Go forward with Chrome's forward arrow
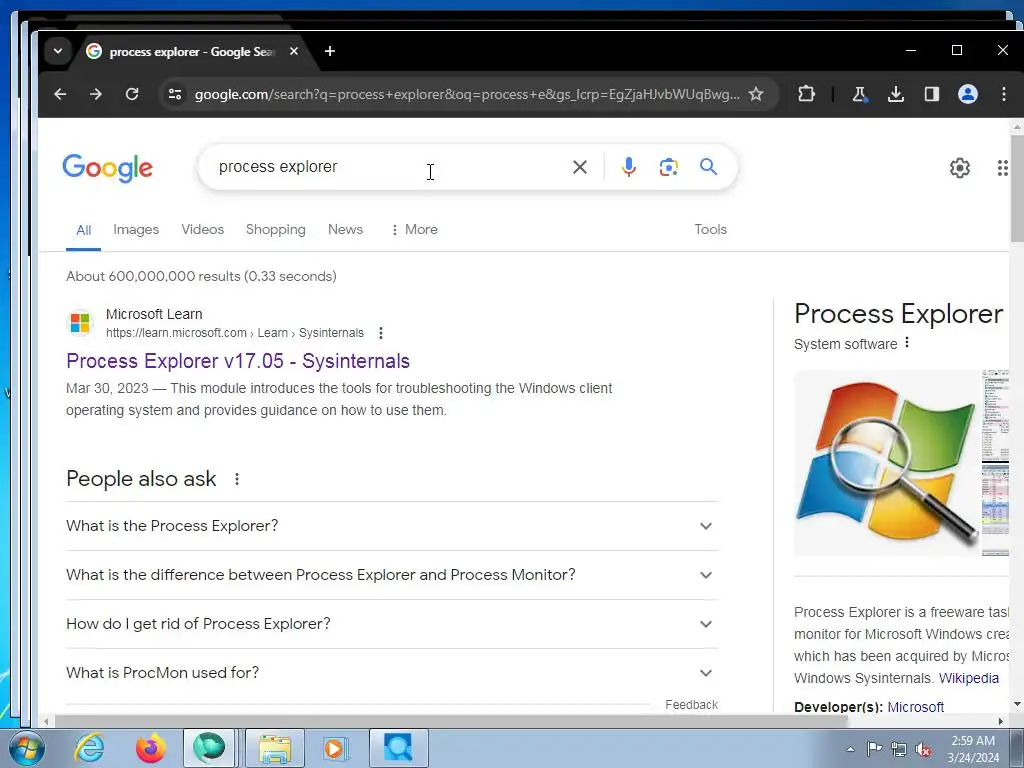 point(96,94)
